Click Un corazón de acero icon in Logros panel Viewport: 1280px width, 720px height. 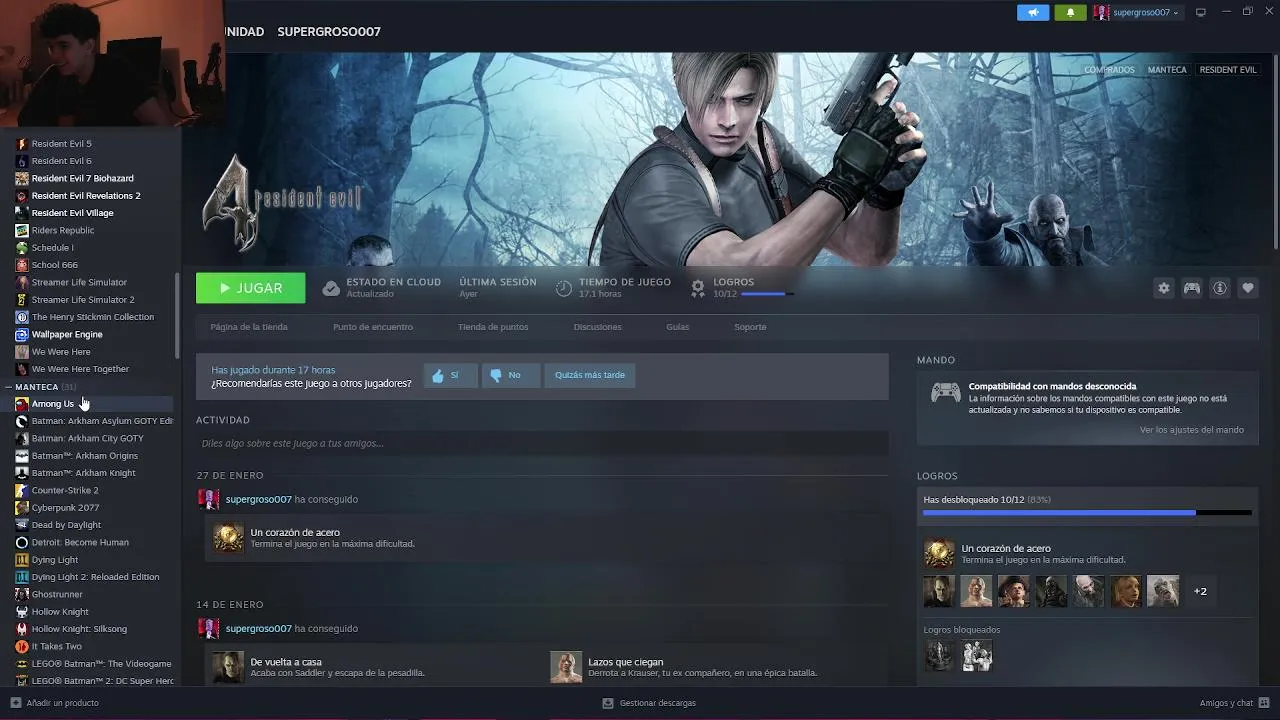tap(939, 553)
